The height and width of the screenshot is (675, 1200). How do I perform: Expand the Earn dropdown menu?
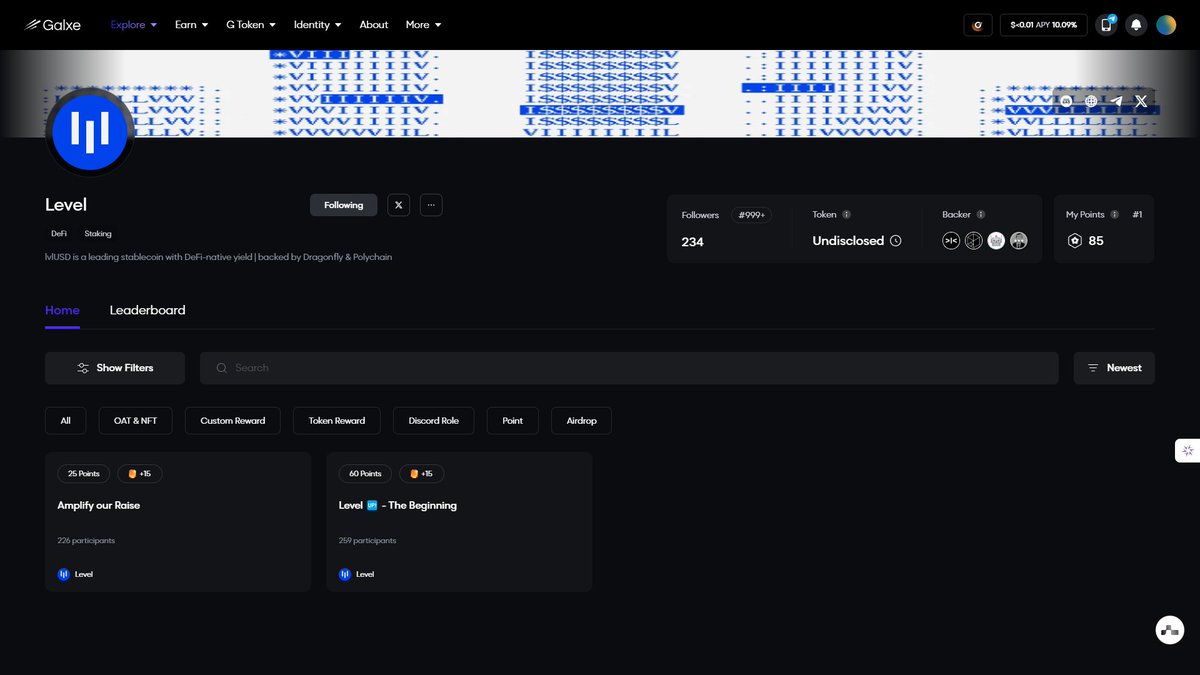(192, 25)
